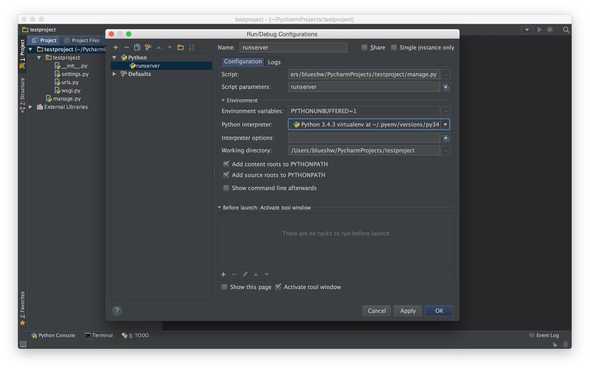Edit Environment variables with browse button
590x371 pixels.
pos(445,111)
